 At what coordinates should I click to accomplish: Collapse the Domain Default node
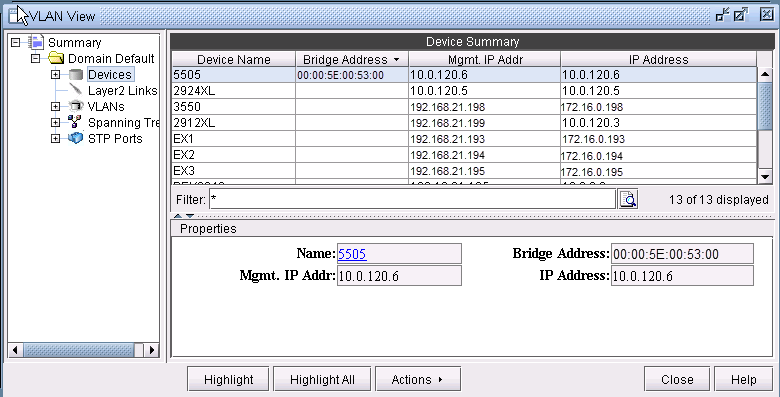(35, 59)
